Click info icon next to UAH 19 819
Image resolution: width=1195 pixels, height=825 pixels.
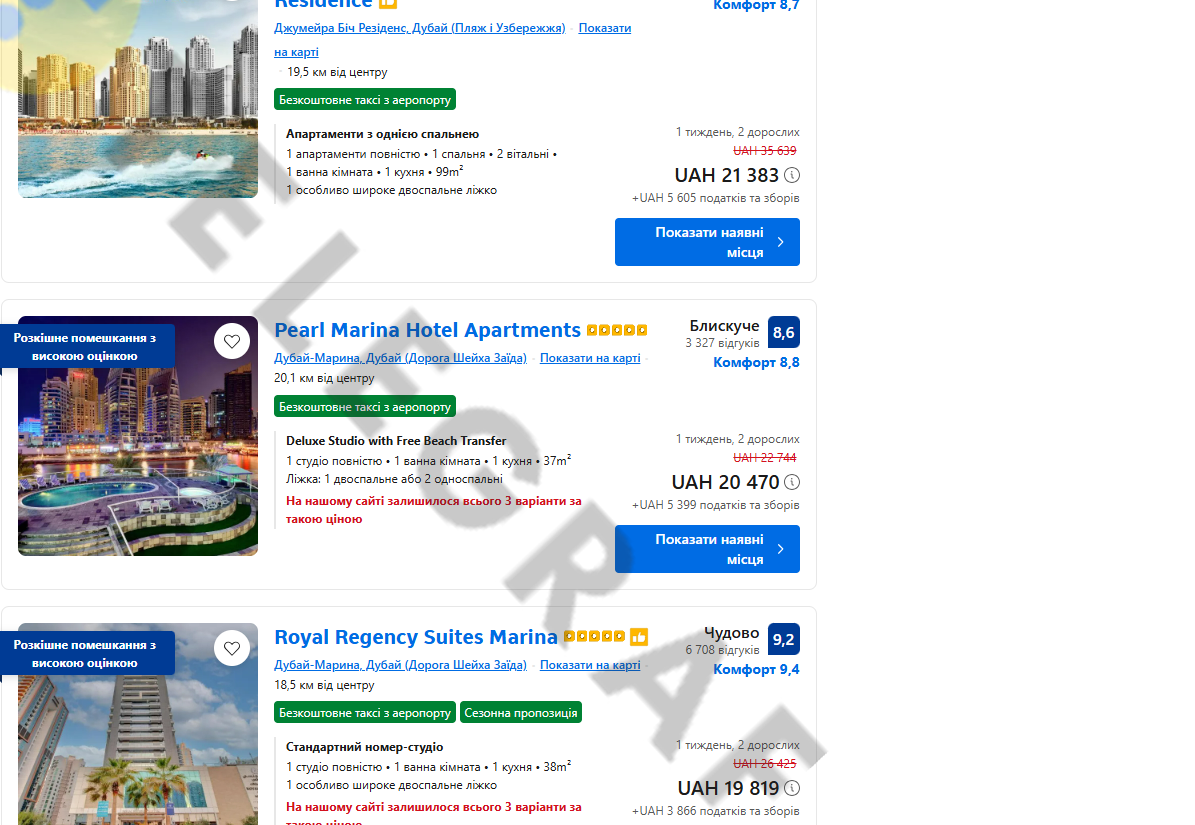tap(792, 788)
